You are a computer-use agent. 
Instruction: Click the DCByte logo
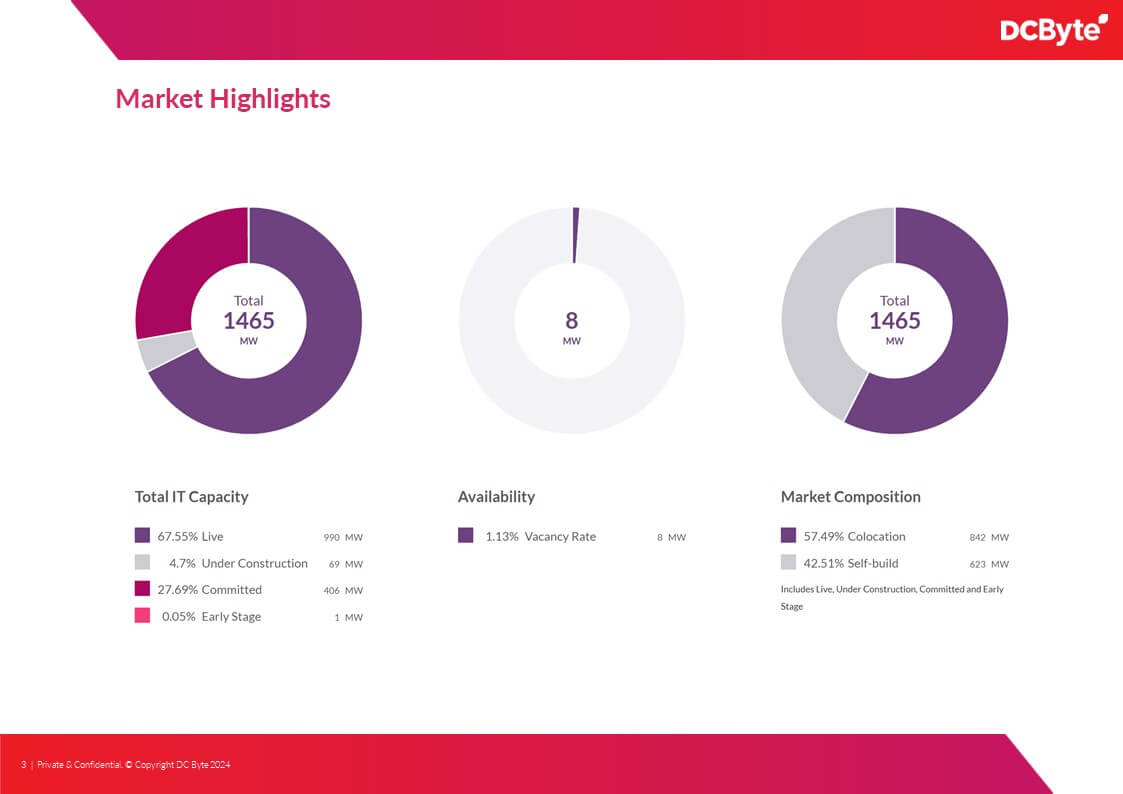(1054, 30)
